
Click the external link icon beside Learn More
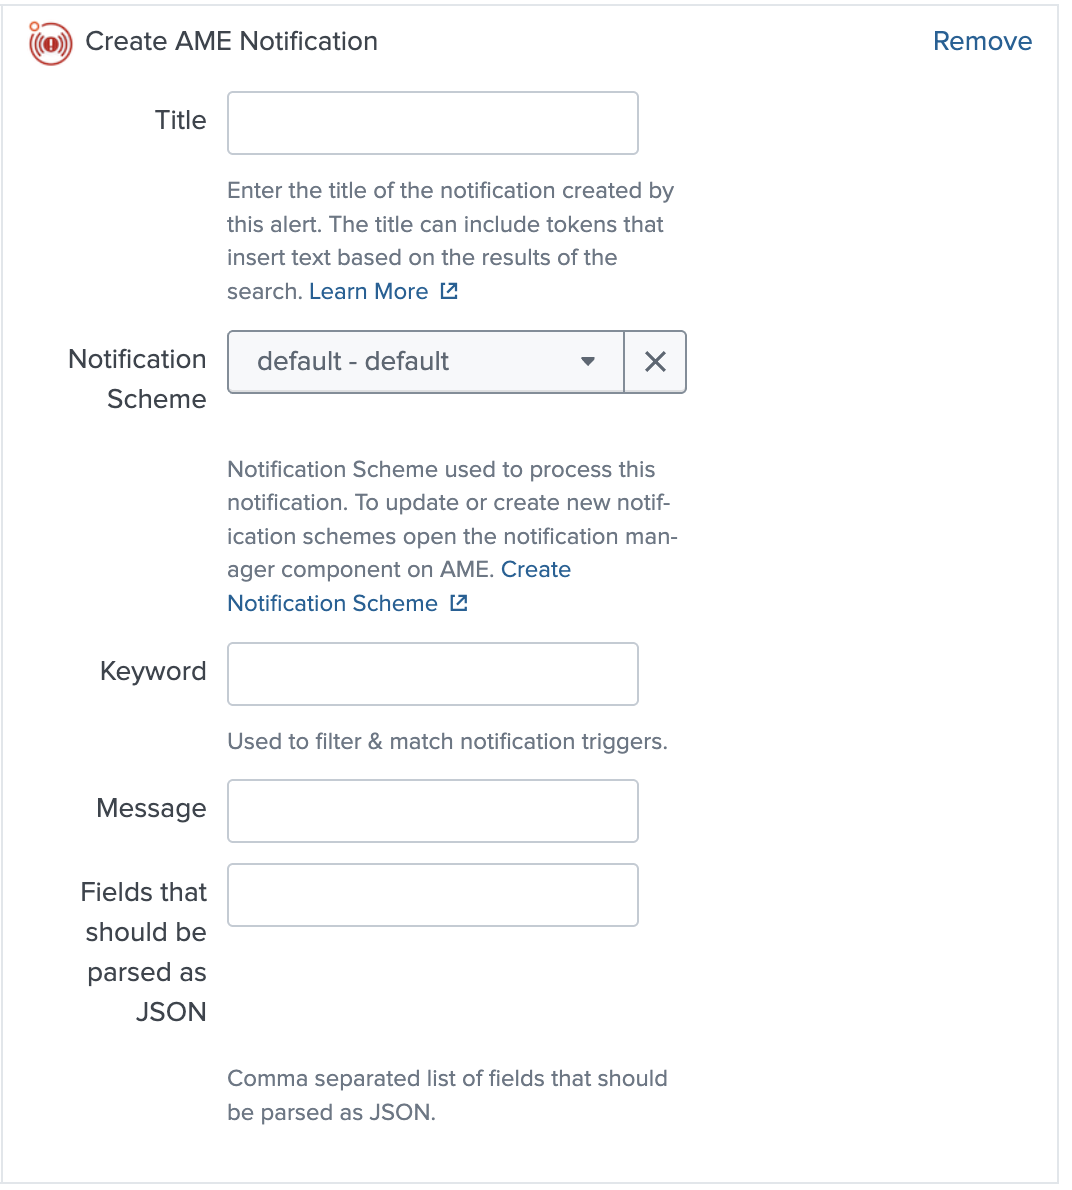click(449, 290)
